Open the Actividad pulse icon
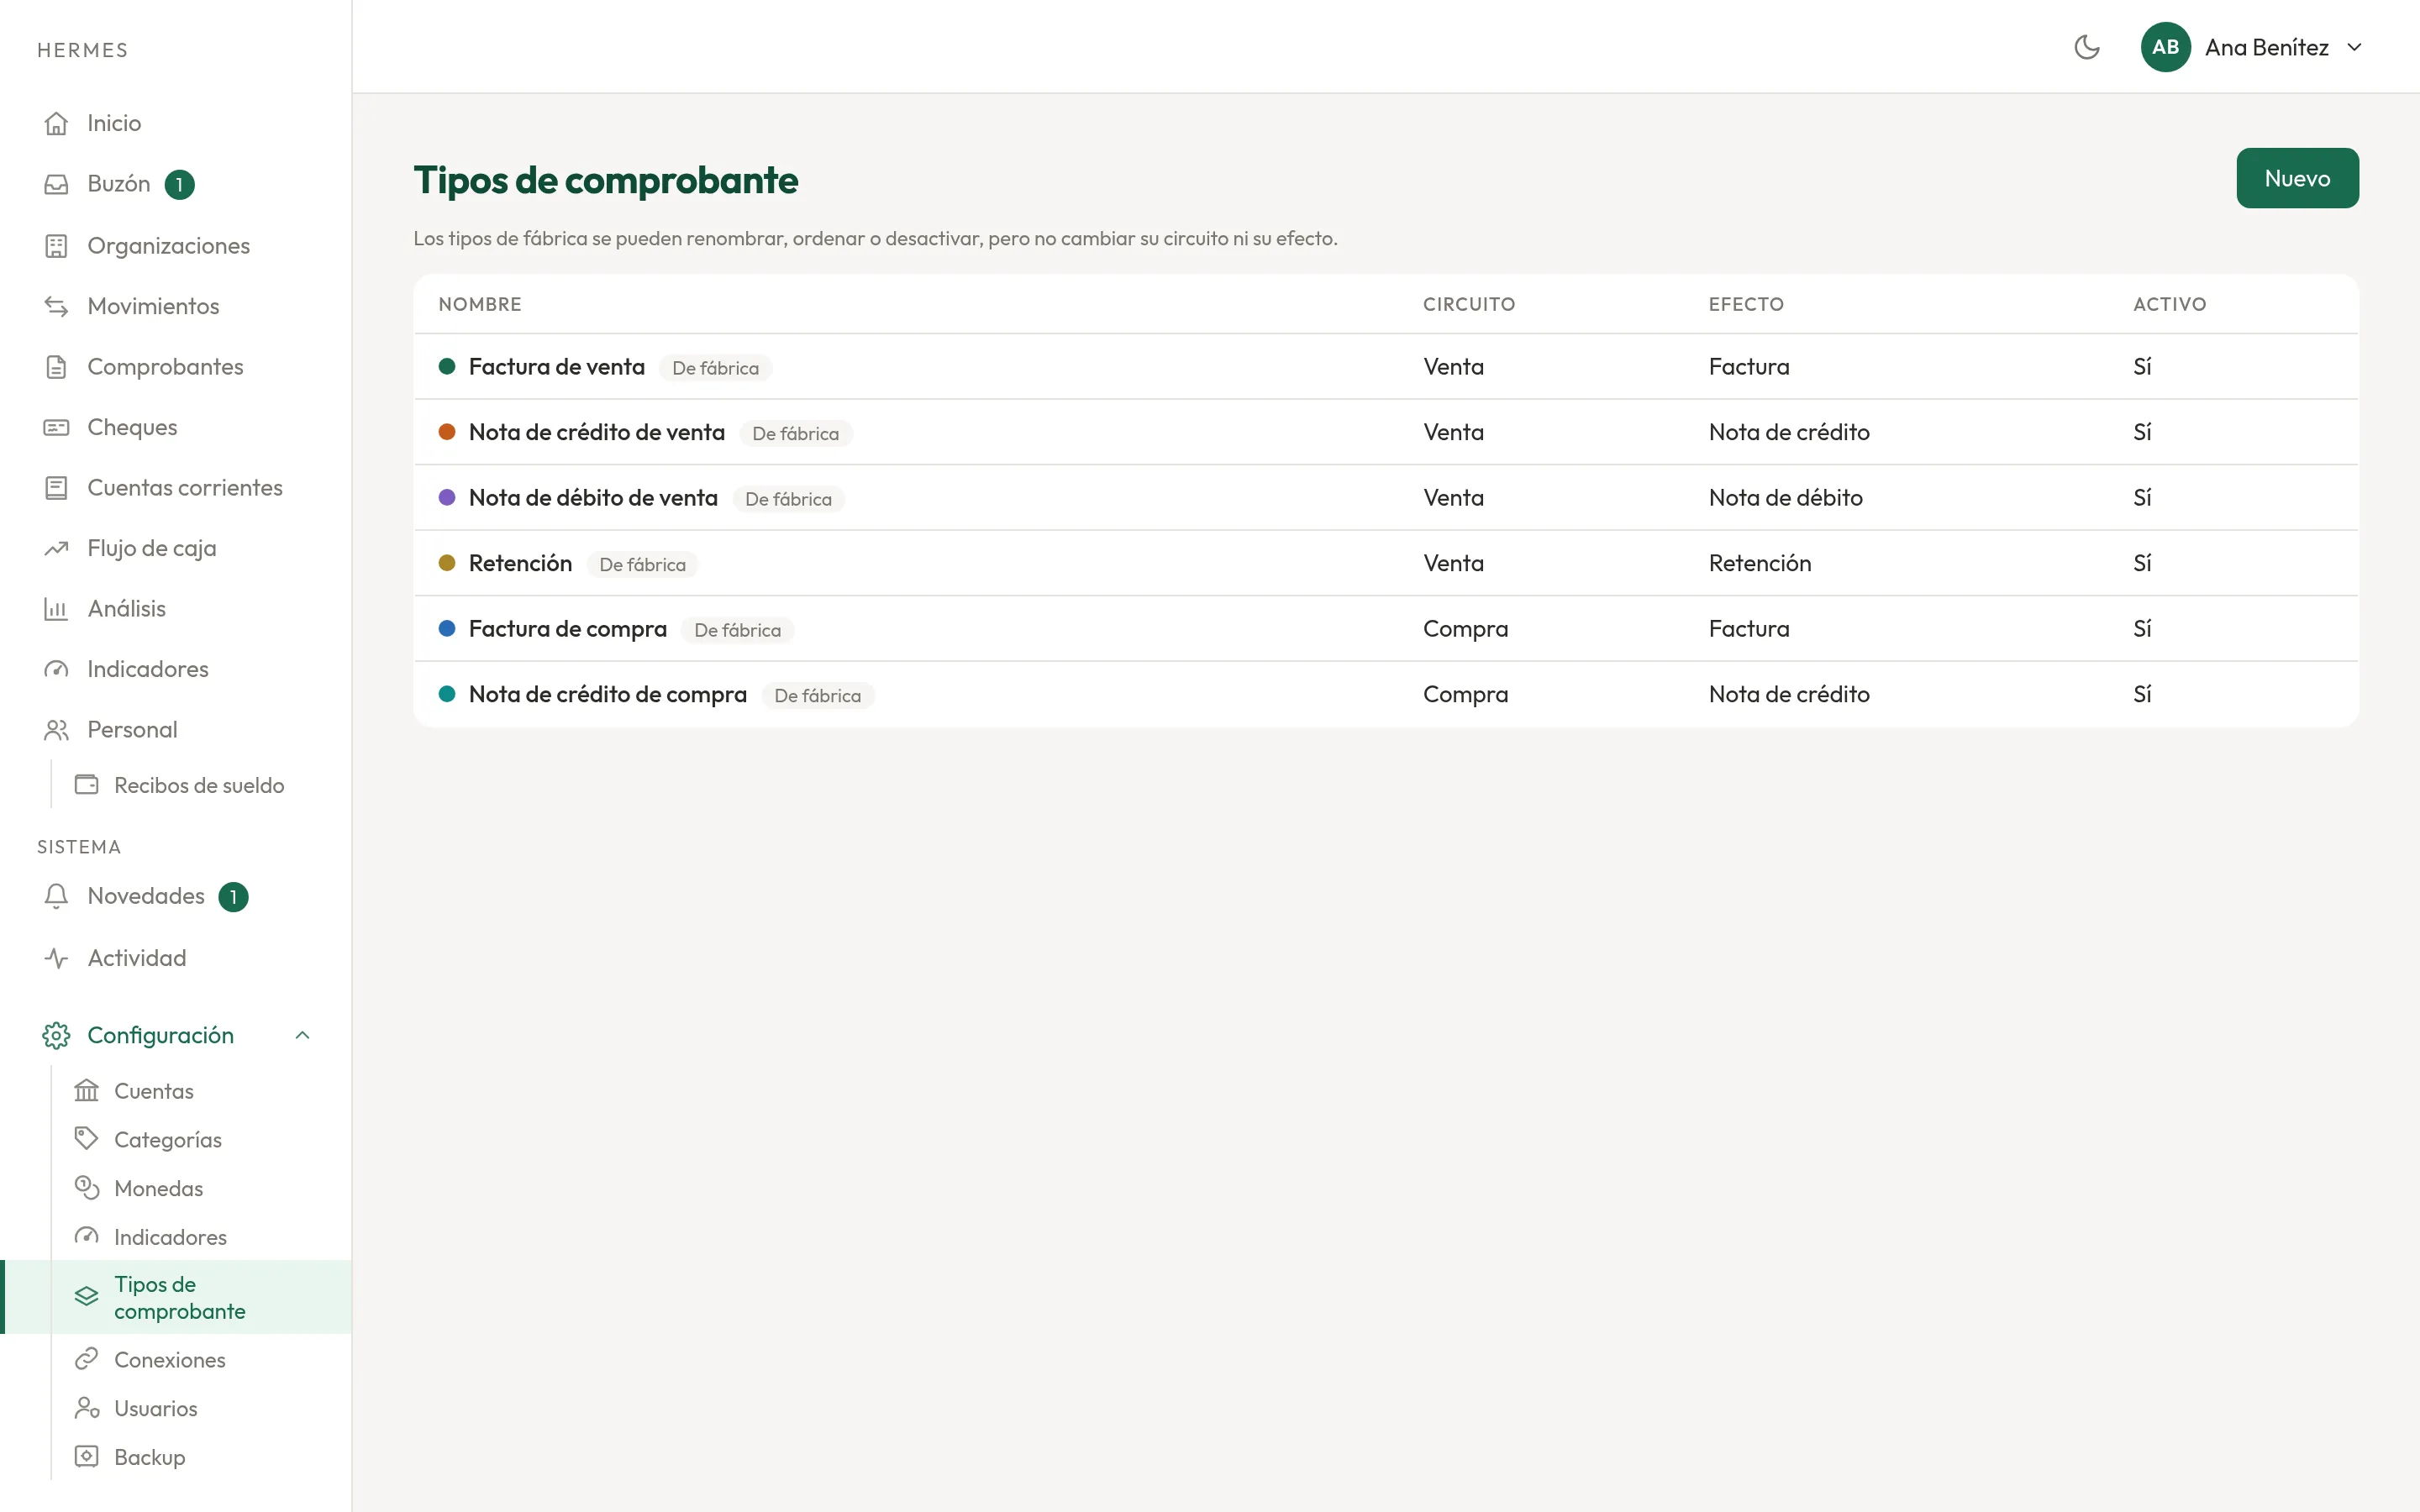 pyautogui.click(x=56, y=958)
